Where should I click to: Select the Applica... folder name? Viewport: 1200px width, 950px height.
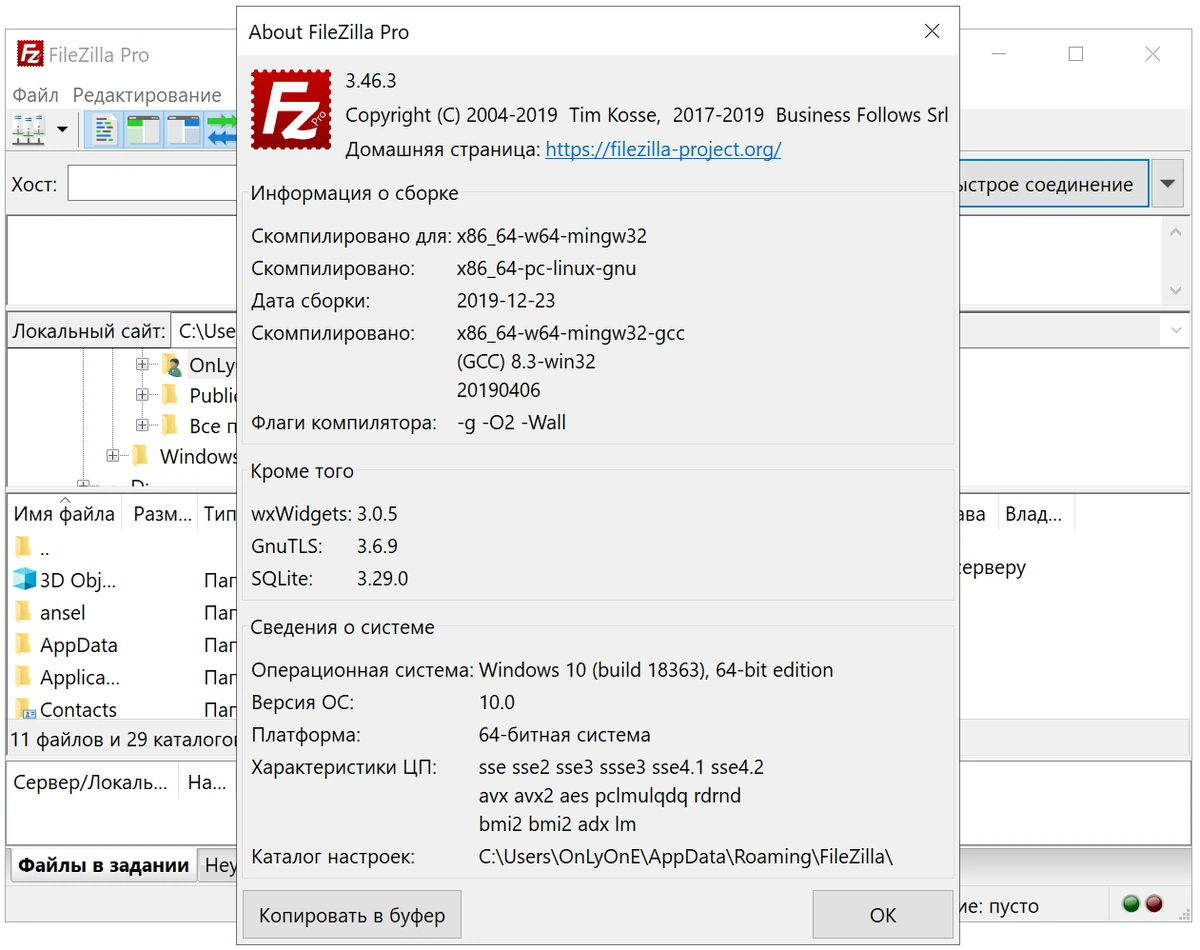(x=80, y=678)
